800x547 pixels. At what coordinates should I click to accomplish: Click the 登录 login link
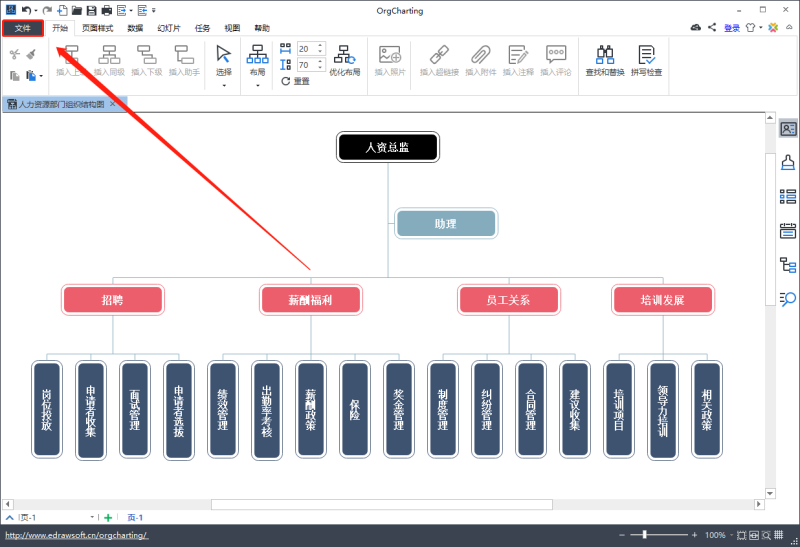(x=732, y=28)
